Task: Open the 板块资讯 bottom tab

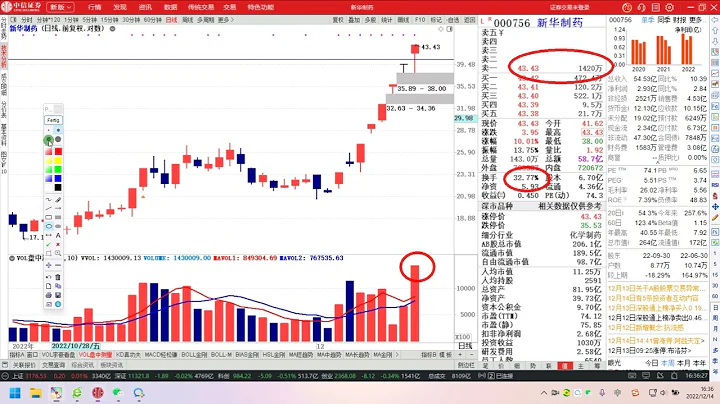Action: pyautogui.click(x=111, y=365)
